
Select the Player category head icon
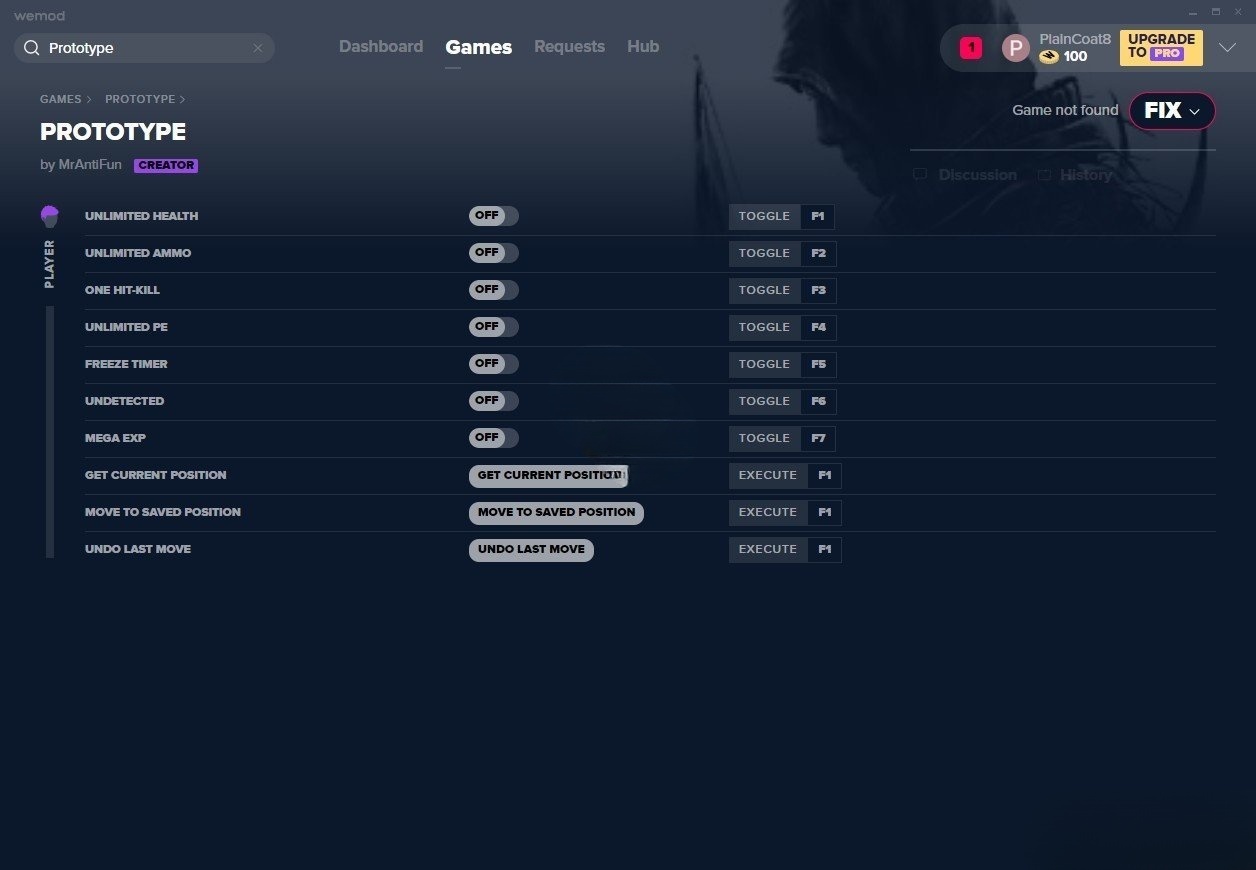pos(50,216)
